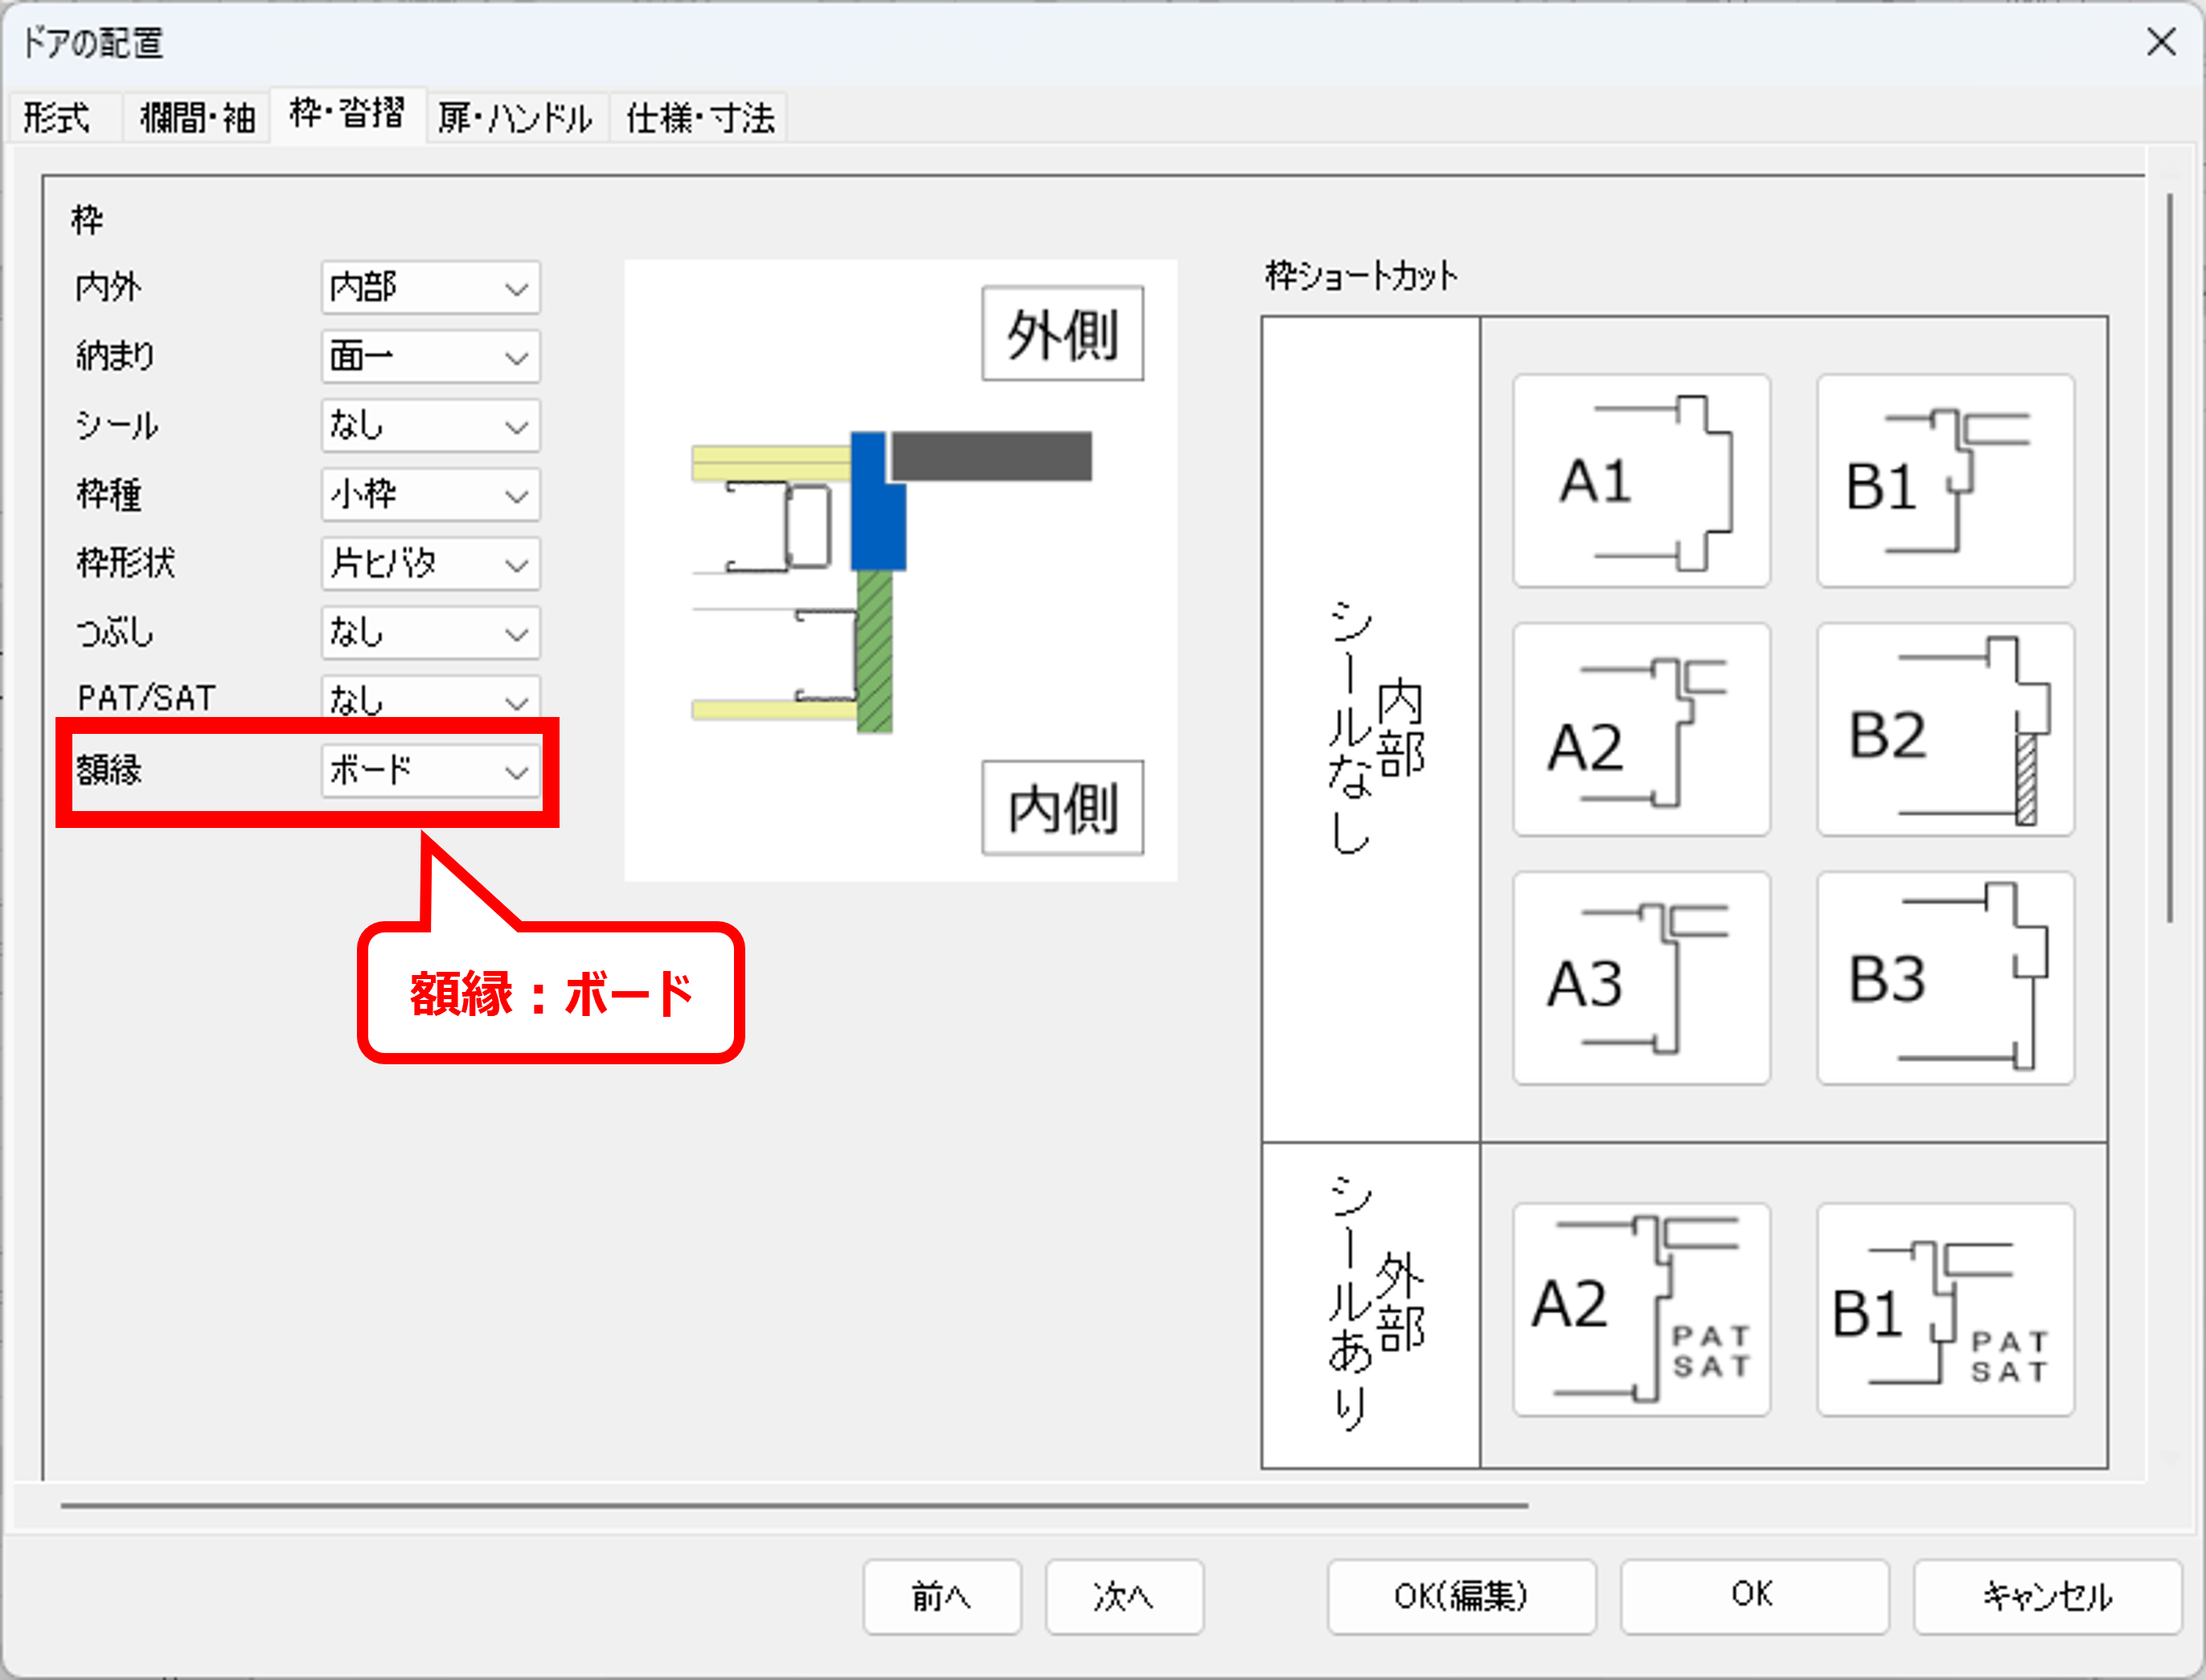Viewport: 2206px width, 1680px height.
Task: Choose the A2 interior frame shortcut
Action: coord(1641,729)
